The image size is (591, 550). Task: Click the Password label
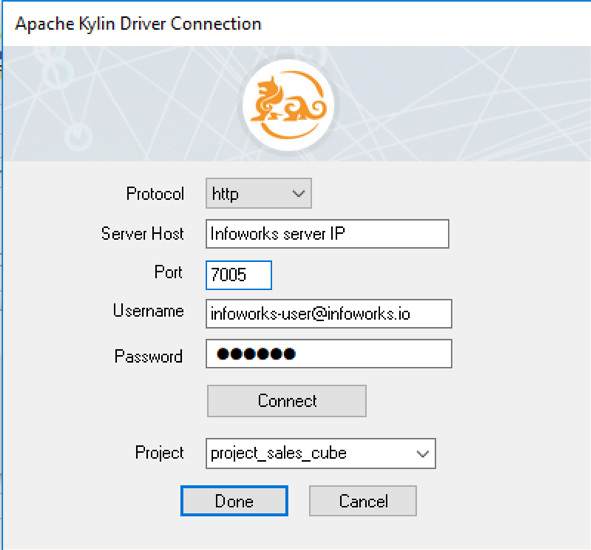coord(149,356)
